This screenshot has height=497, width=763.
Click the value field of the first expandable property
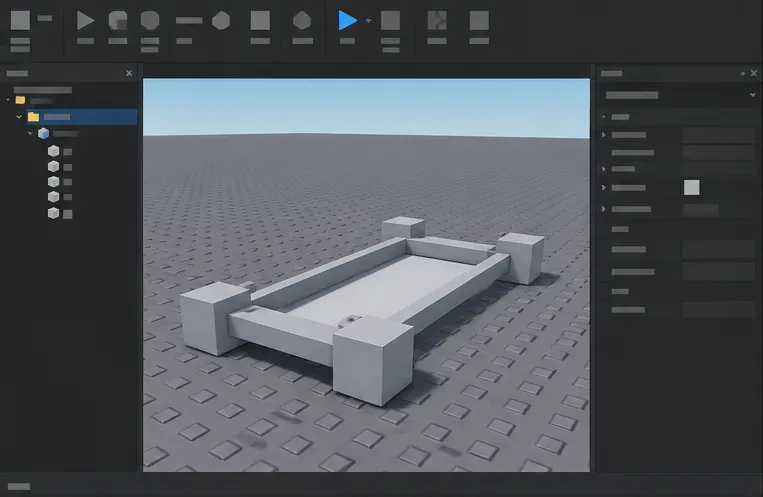pos(718,135)
